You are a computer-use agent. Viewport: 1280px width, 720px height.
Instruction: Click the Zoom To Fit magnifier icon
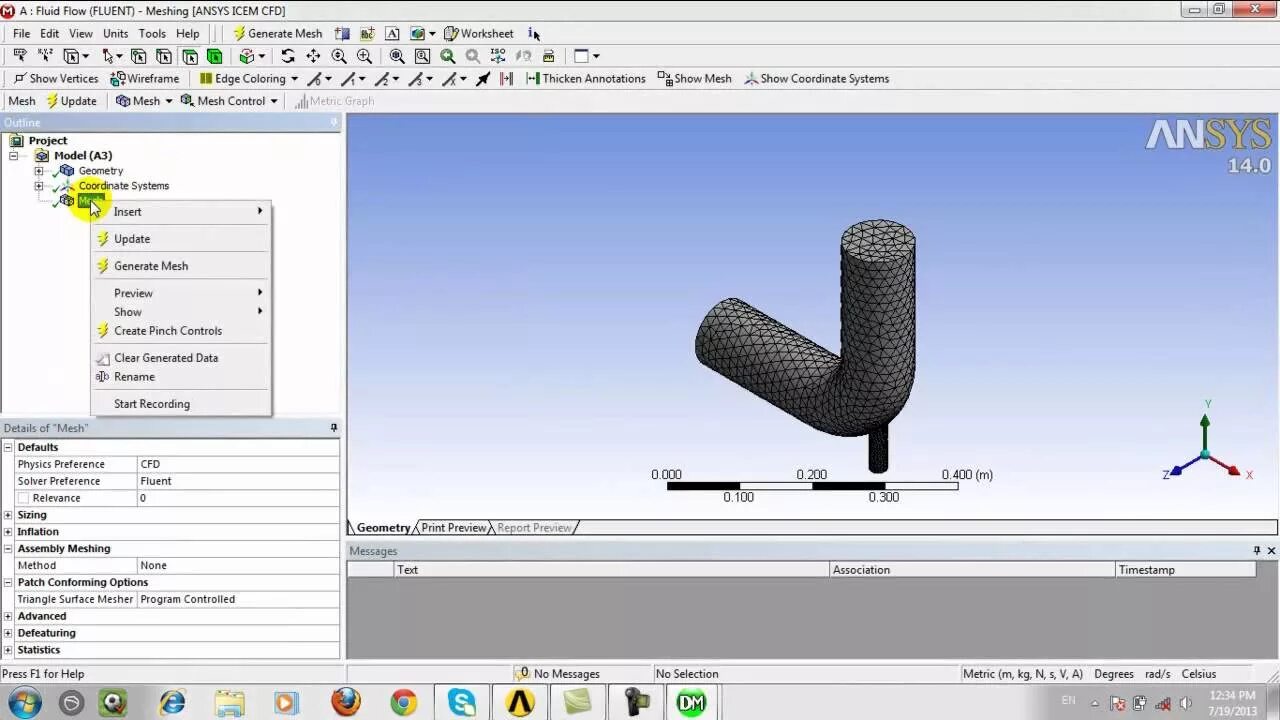(x=397, y=56)
